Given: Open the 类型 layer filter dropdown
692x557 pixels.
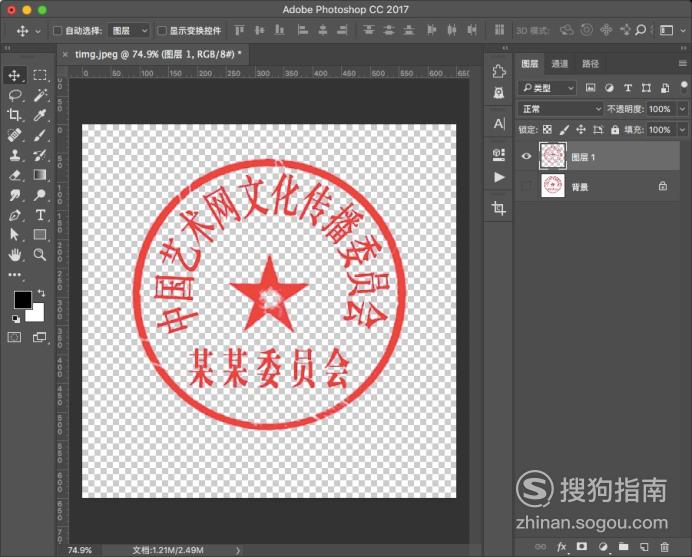Looking at the screenshot, I should coord(547,88).
